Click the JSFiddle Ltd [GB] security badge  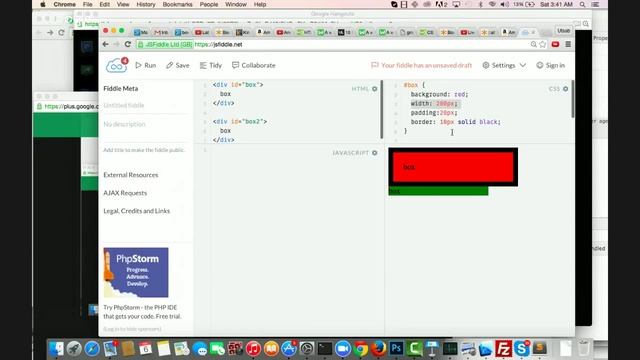click(x=165, y=44)
